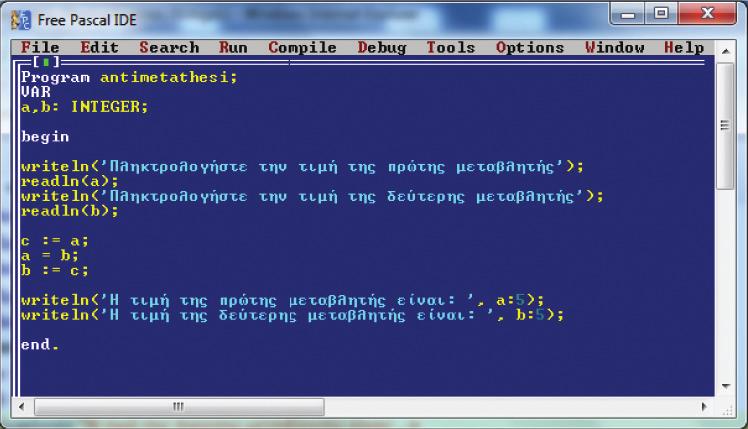
Task: Click the horizontal scrollbar left arrow
Action: pos(21,407)
